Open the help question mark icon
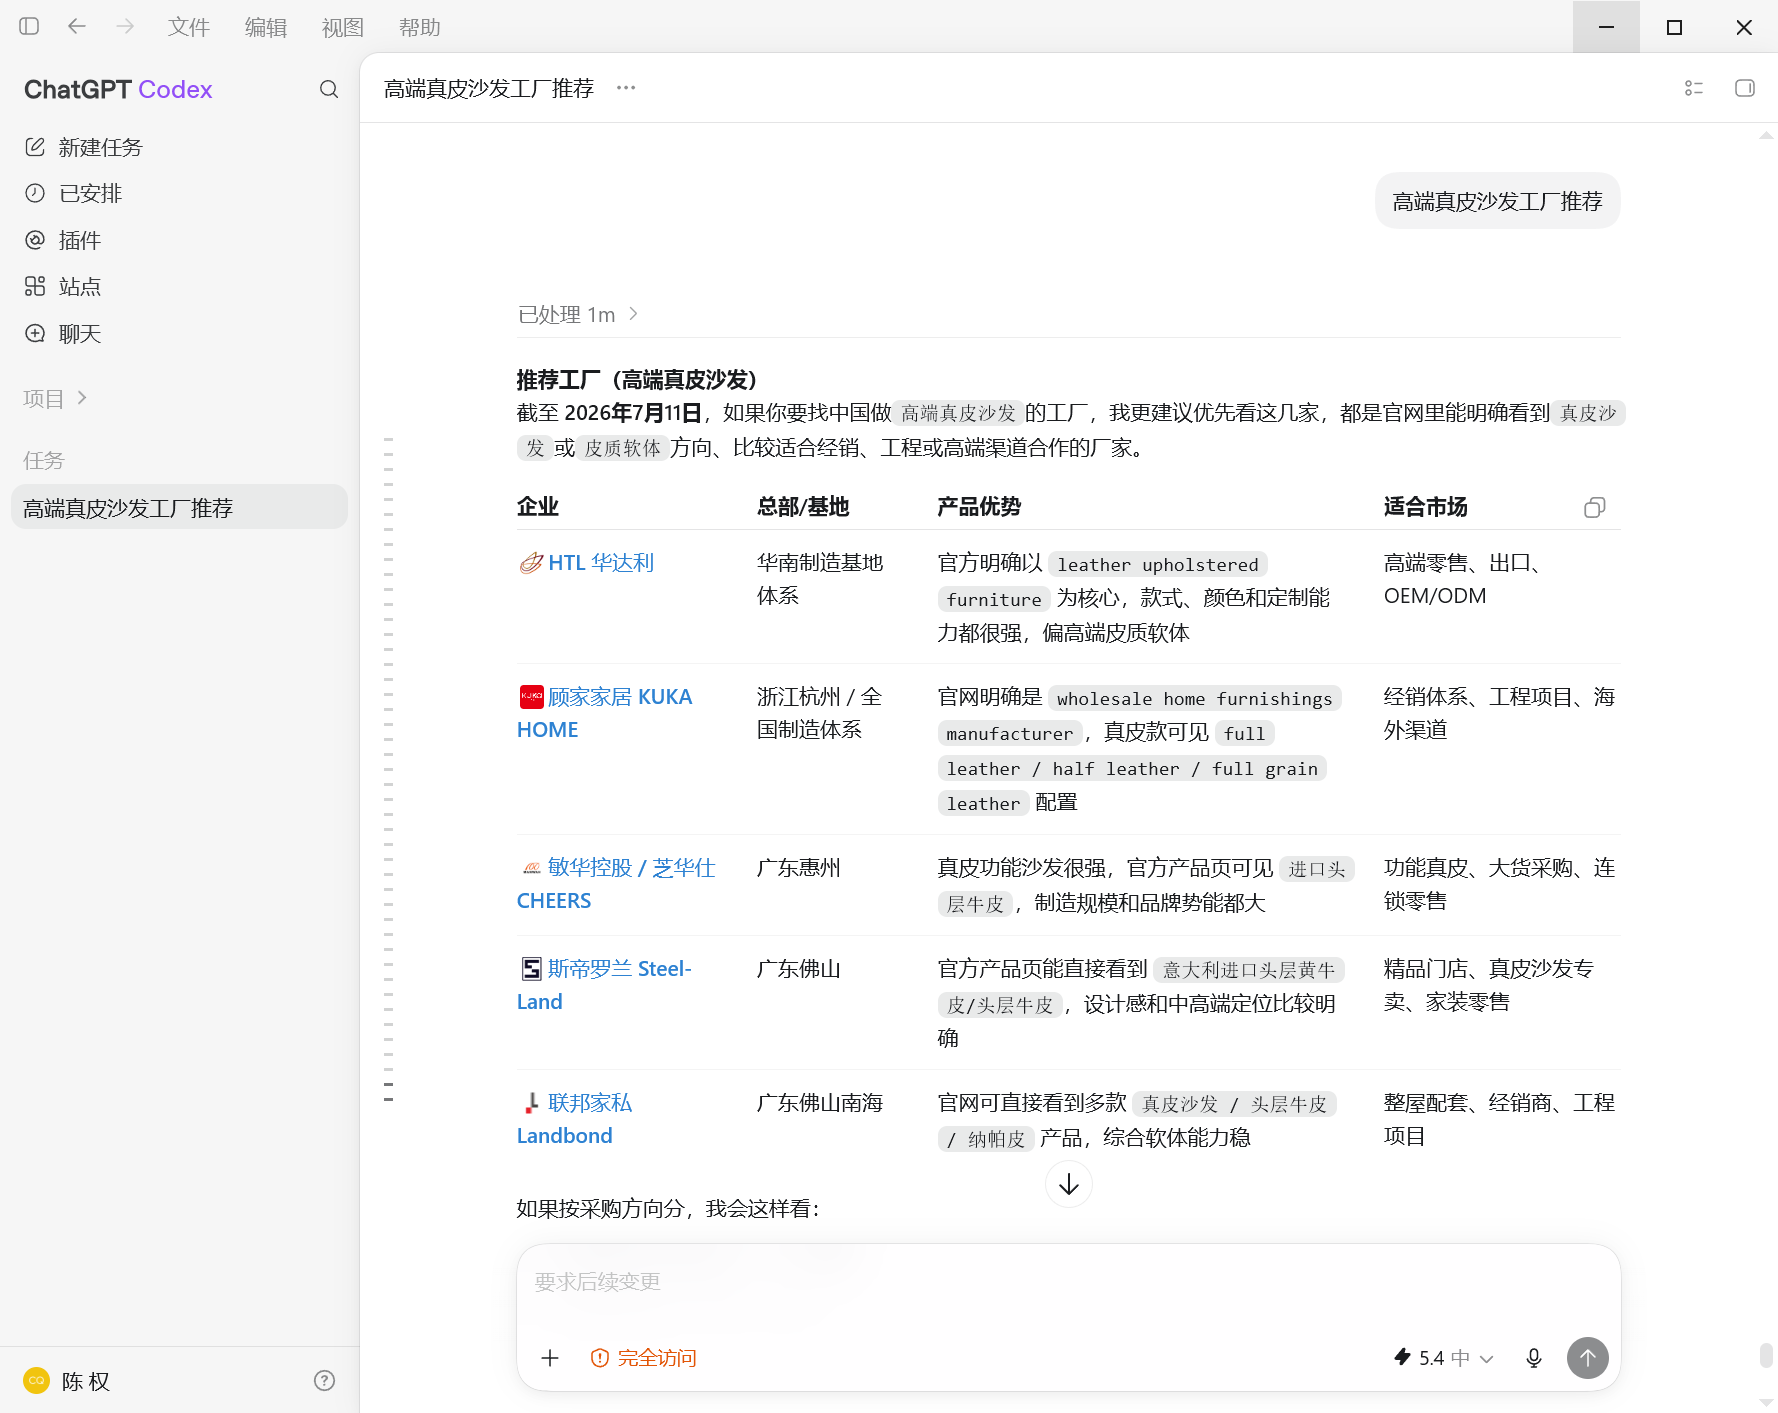 click(x=324, y=1380)
